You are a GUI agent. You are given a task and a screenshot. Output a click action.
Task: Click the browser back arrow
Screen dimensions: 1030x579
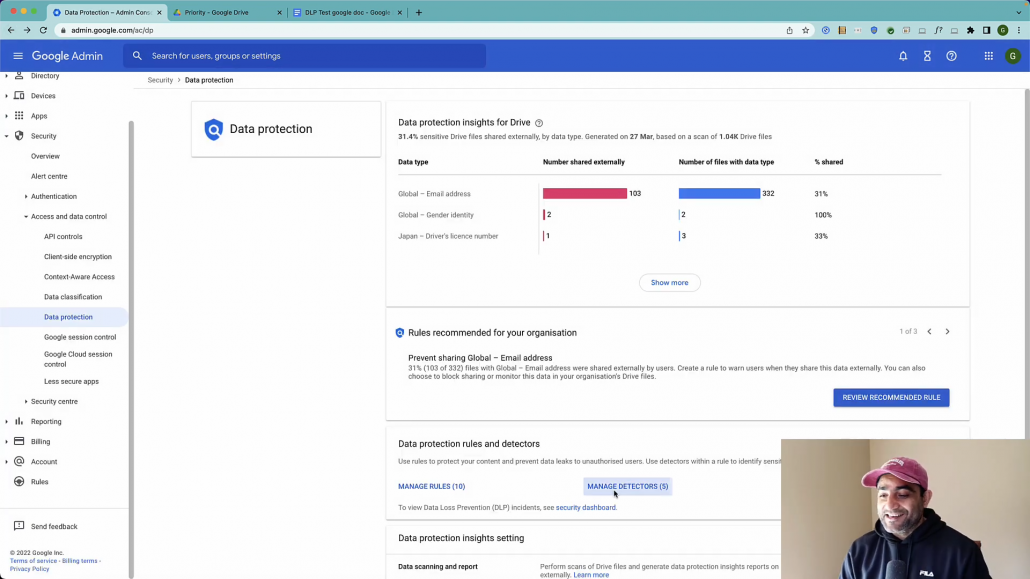(x=11, y=30)
